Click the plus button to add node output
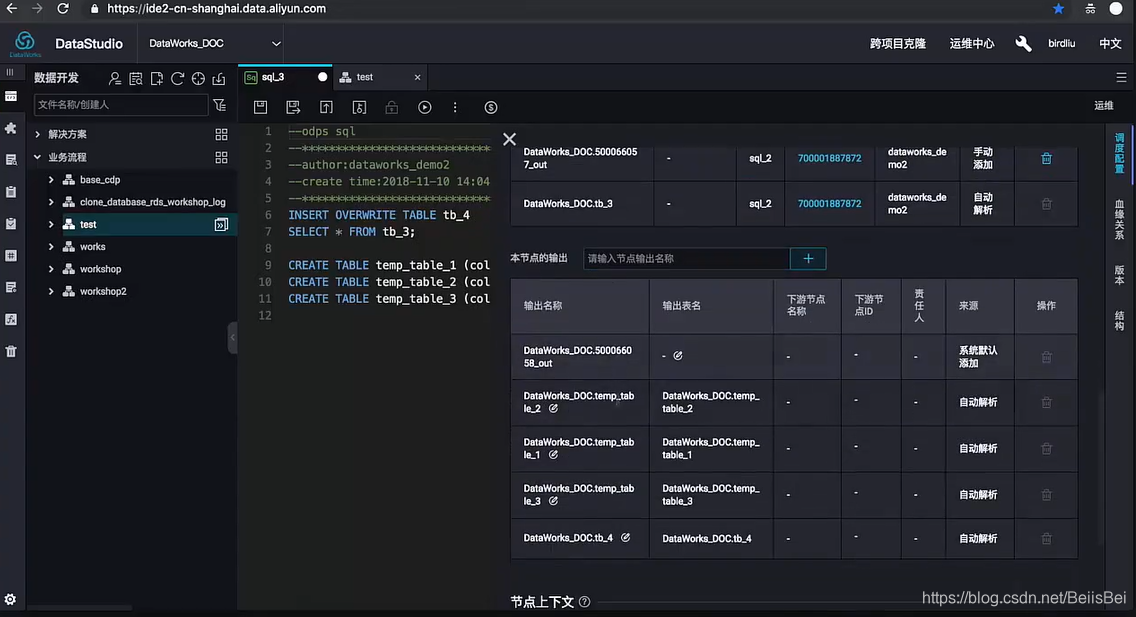This screenshot has height=617, width=1136. (x=808, y=259)
